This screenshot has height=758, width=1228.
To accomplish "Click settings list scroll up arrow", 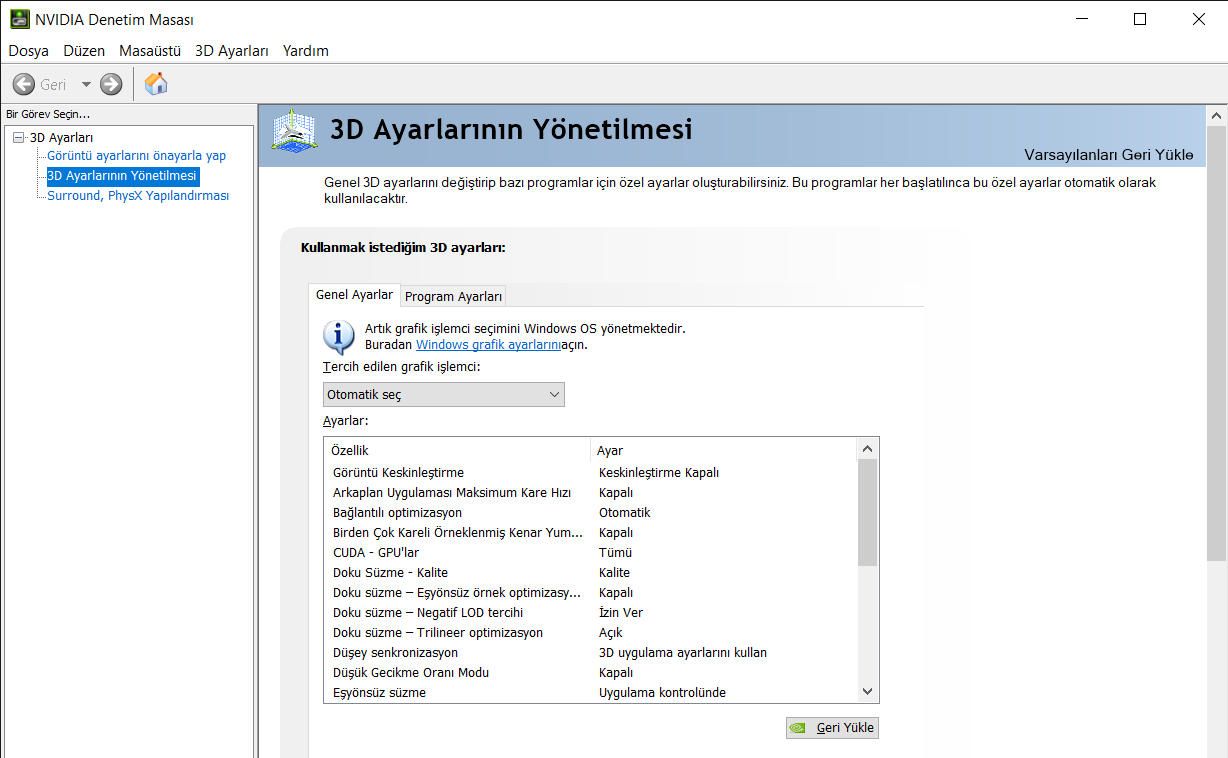I will click(x=868, y=449).
